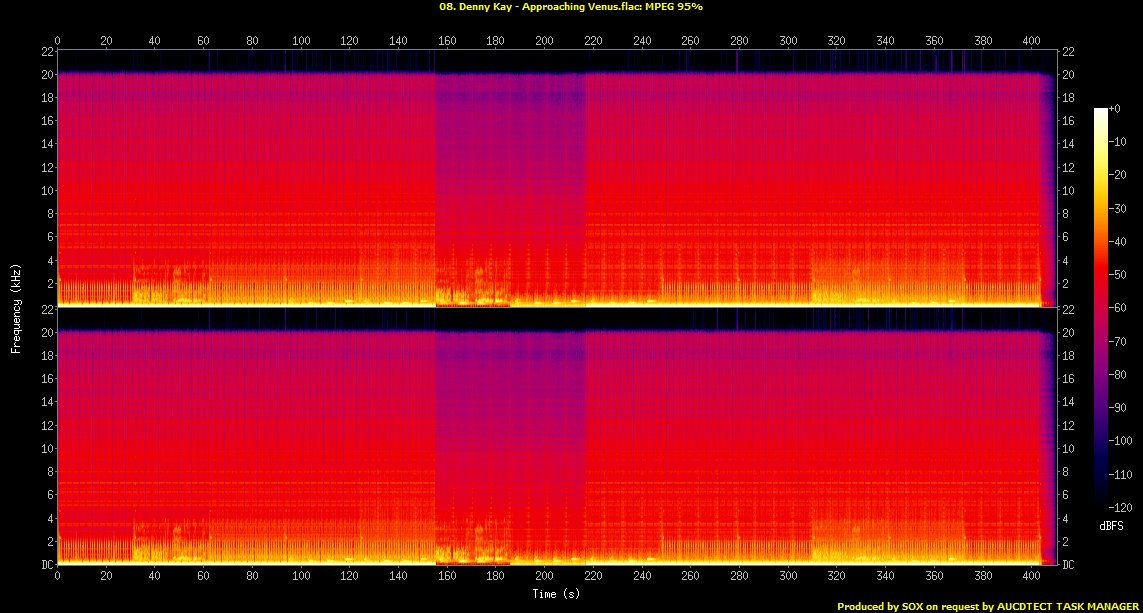Select the 400 tick on the top time axis
This screenshot has width=1143, height=613.
[1032, 41]
